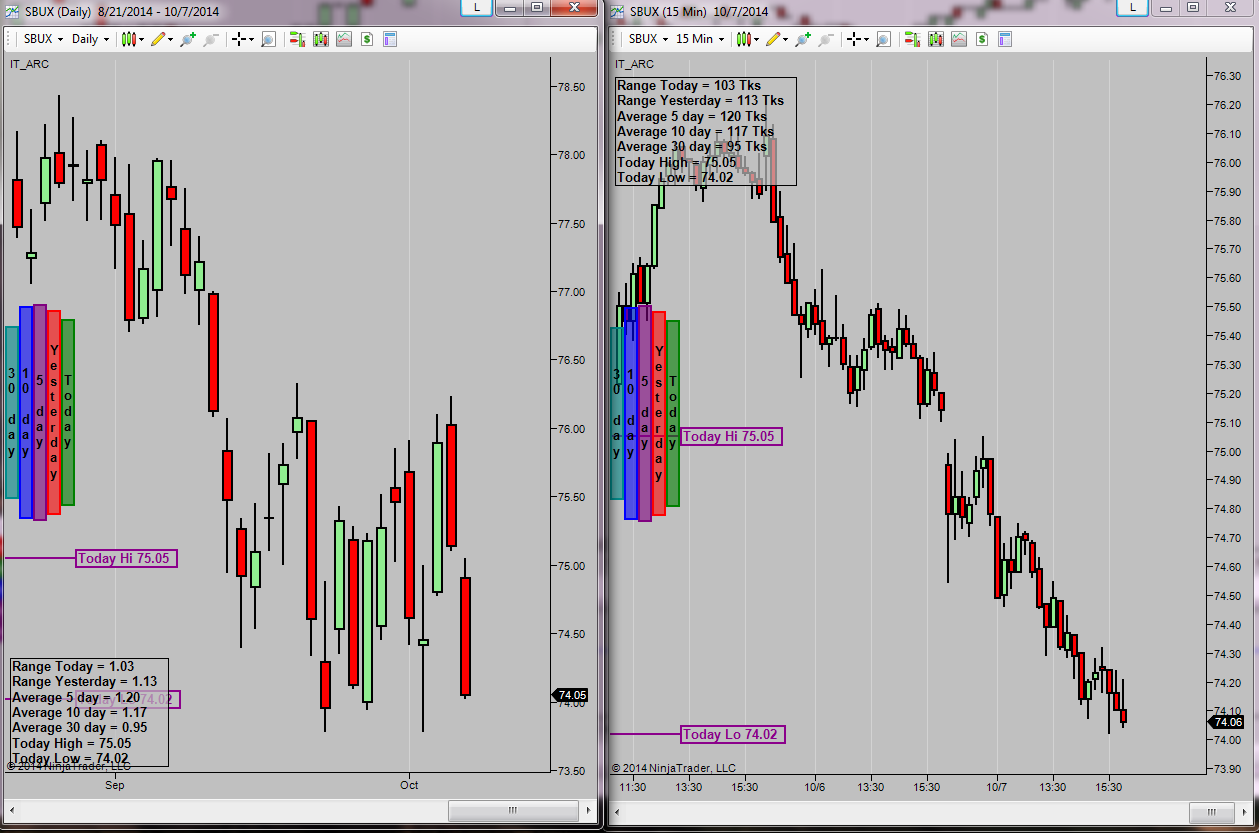Click the horizontal scrollbar thumb in Daily chart
This screenshot has width=1259, height=833.
pos(511,810)
